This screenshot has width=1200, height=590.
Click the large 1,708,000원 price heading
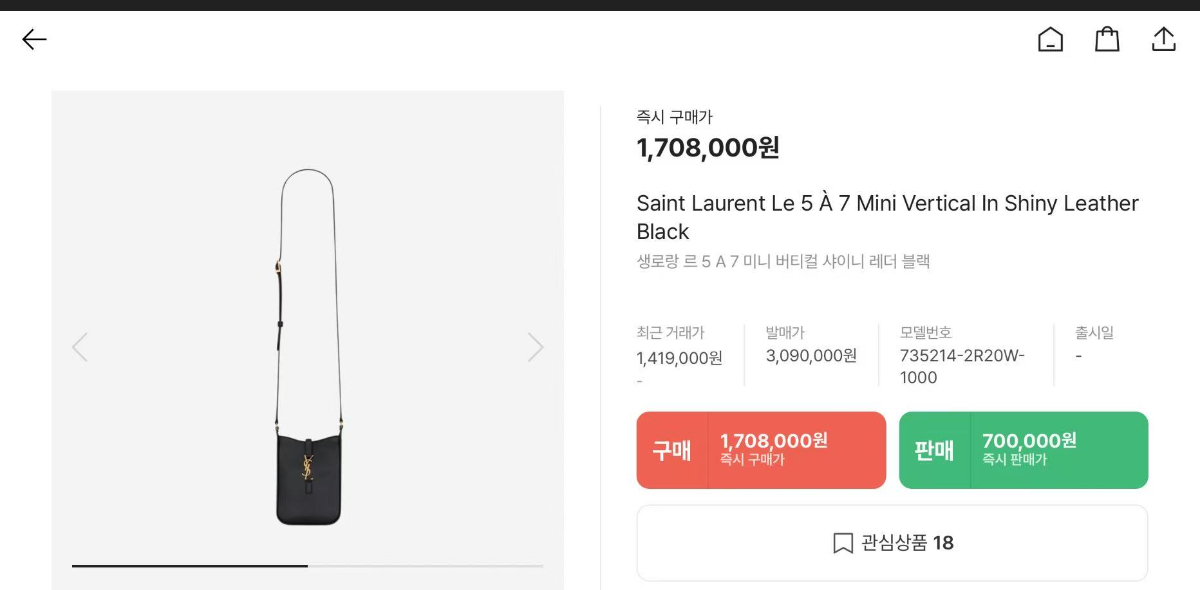tap(708, 148)
